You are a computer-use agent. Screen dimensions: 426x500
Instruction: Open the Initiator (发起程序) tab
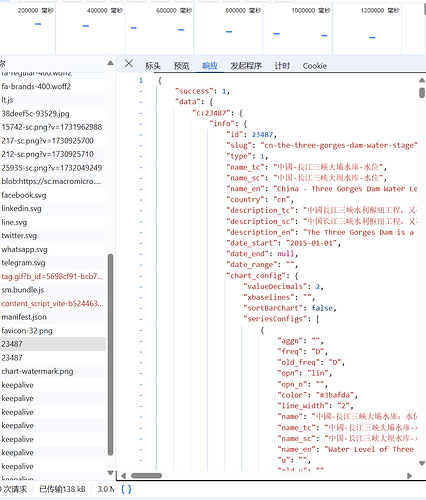tap(246, 66)
